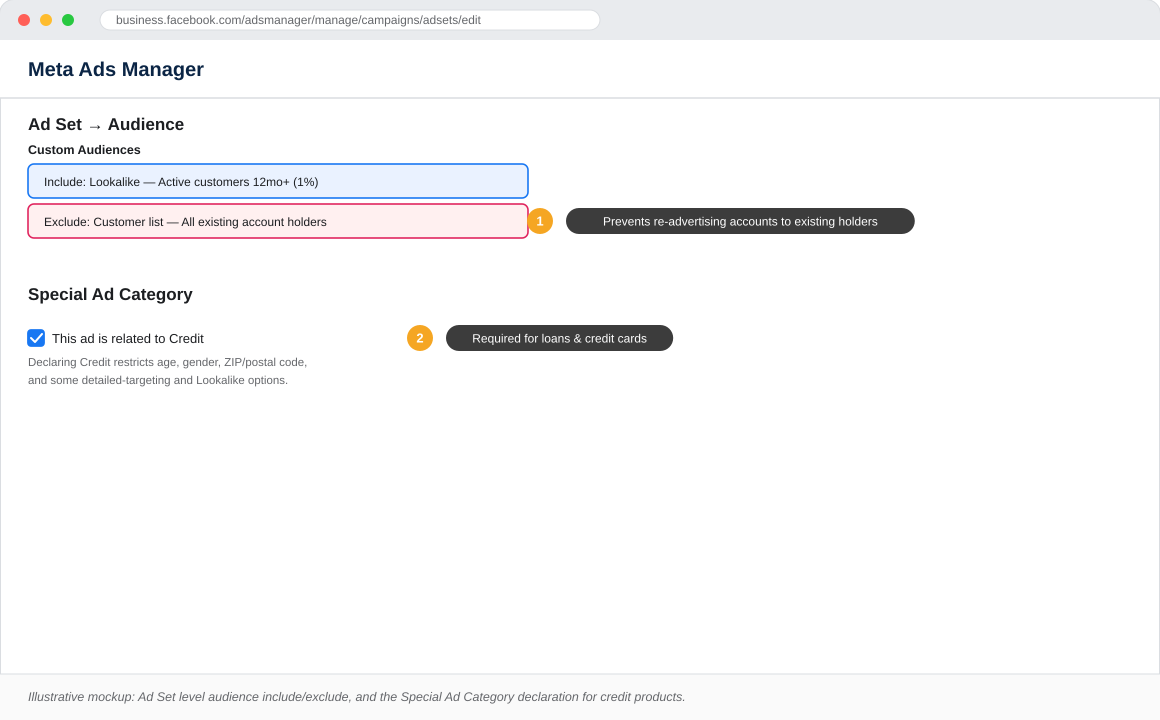Click the 'Declaring Credit restricts age' description text
Viewport: 1160px width, 720px height.
[167, 371]
